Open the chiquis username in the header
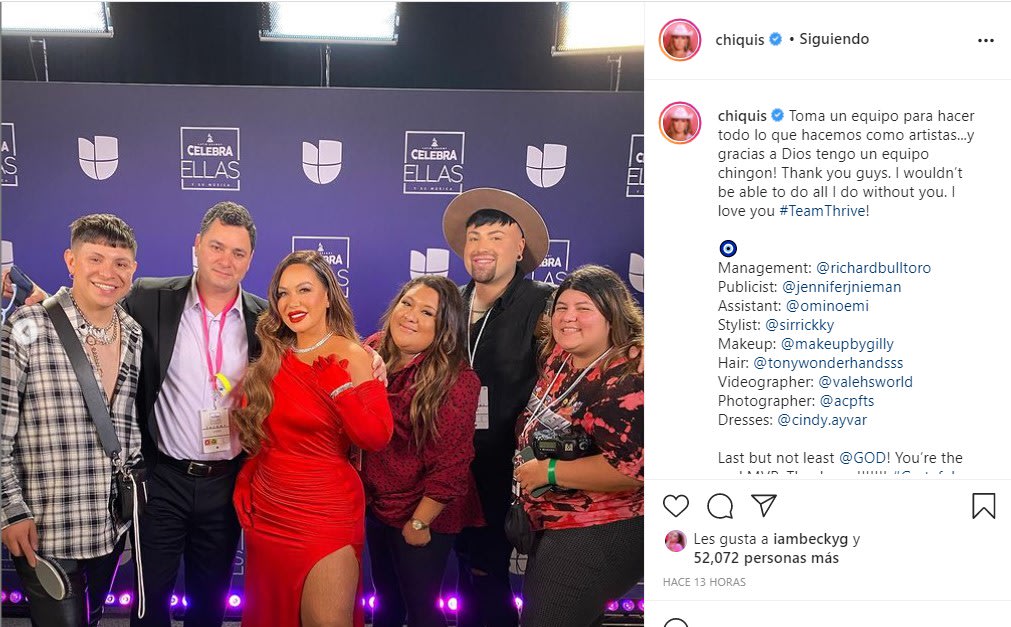Image resolution: width=1011 pixels, height=627 pixels. pos(740,40)
